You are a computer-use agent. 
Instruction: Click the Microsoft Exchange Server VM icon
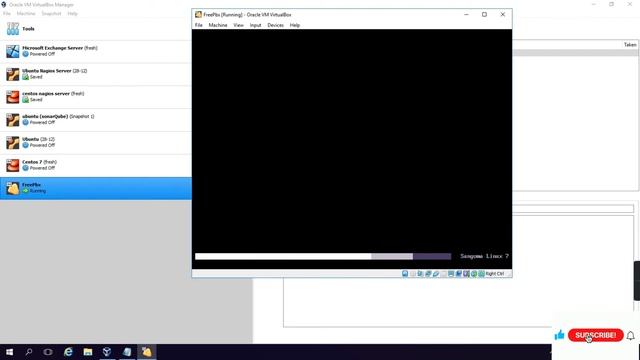tap(13, 51)
